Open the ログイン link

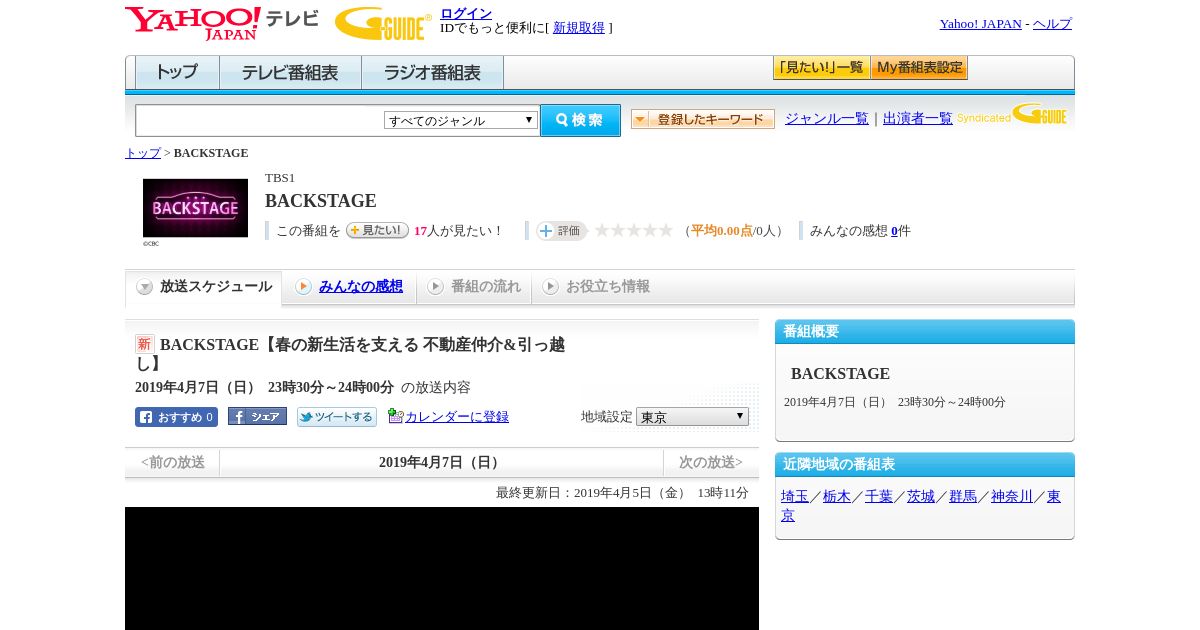click(x=466, y=13)
